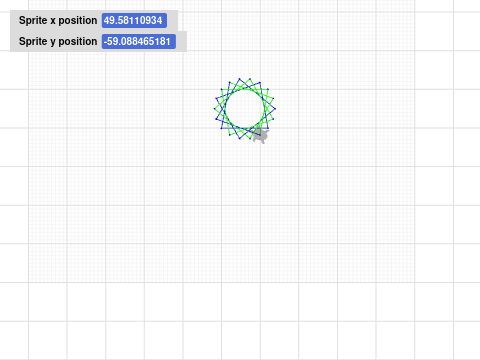Click the gray turtle sprite

click(x=261, y=136)
